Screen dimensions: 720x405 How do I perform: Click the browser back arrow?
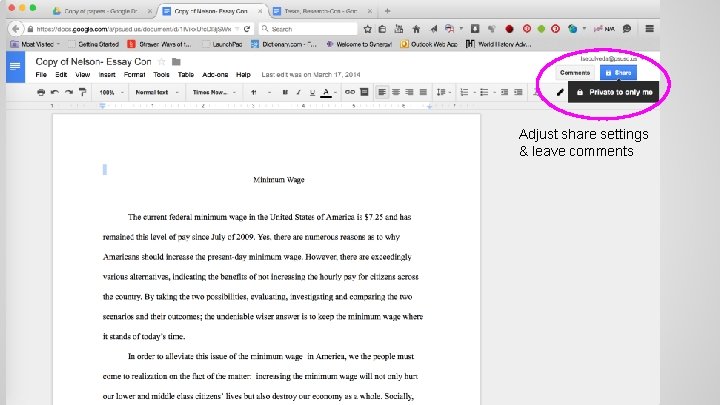pyautogui.click(x=16, y=29)
